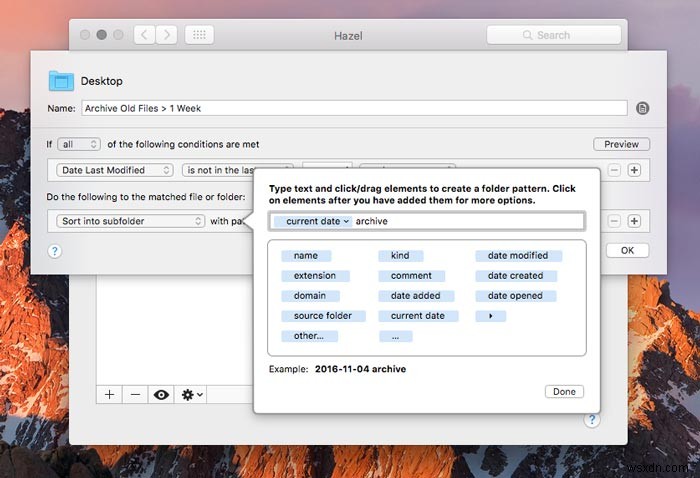Click the help button at bottom of Hazel window
Image resolution: width=700 pixels, height=478 pixels.
(592, 420)
